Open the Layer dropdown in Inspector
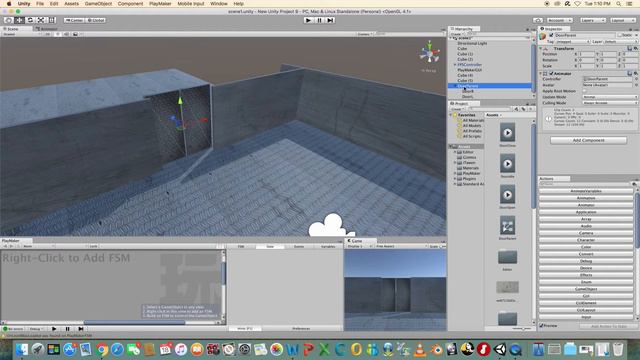Image resolution: width=640 pixels, height=360 pixels. click(620, 42)
